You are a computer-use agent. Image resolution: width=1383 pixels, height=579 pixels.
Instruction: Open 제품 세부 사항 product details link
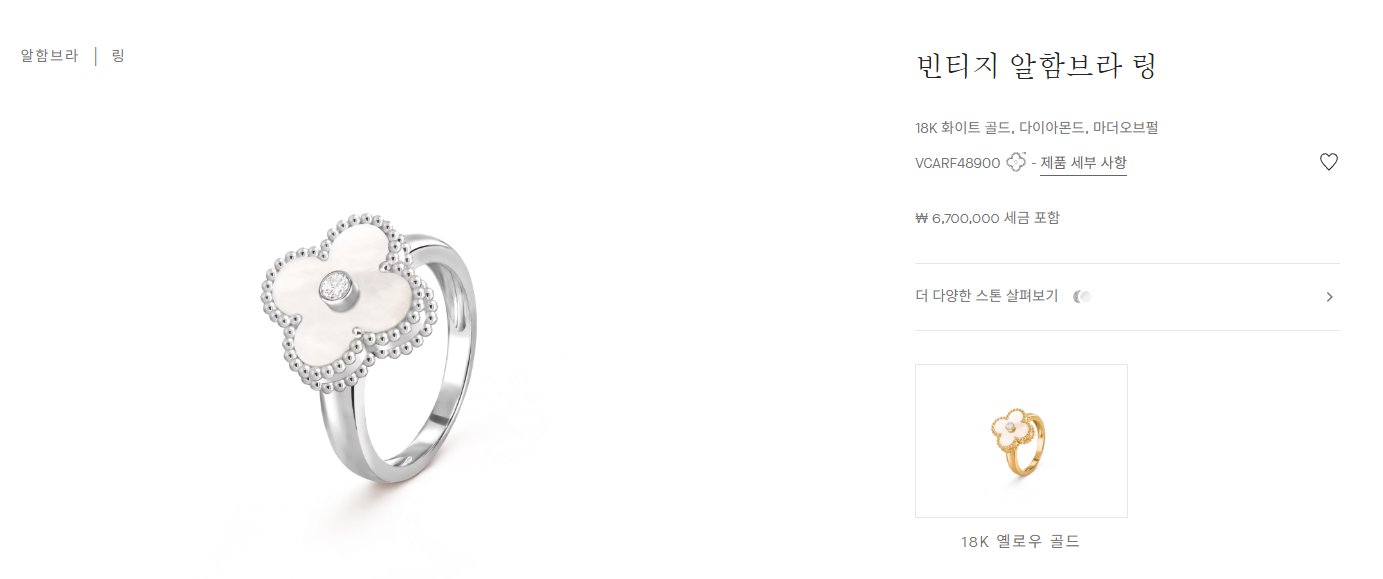coord(1083,163)
